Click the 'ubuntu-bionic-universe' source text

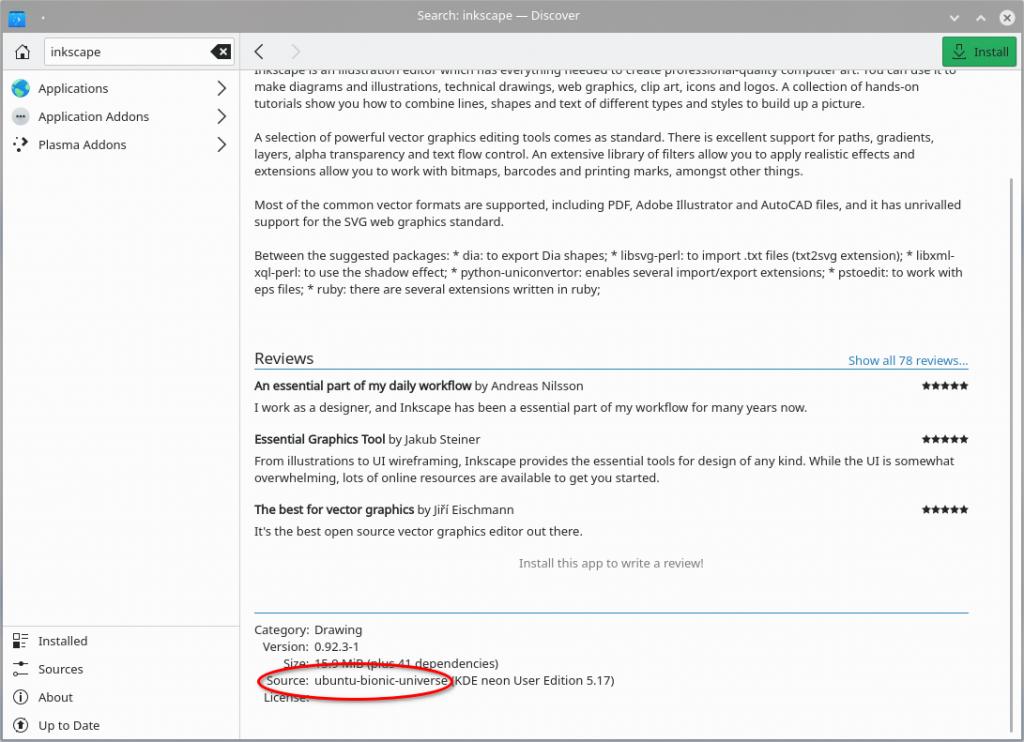pyautogui.click(x=381, y=681)
